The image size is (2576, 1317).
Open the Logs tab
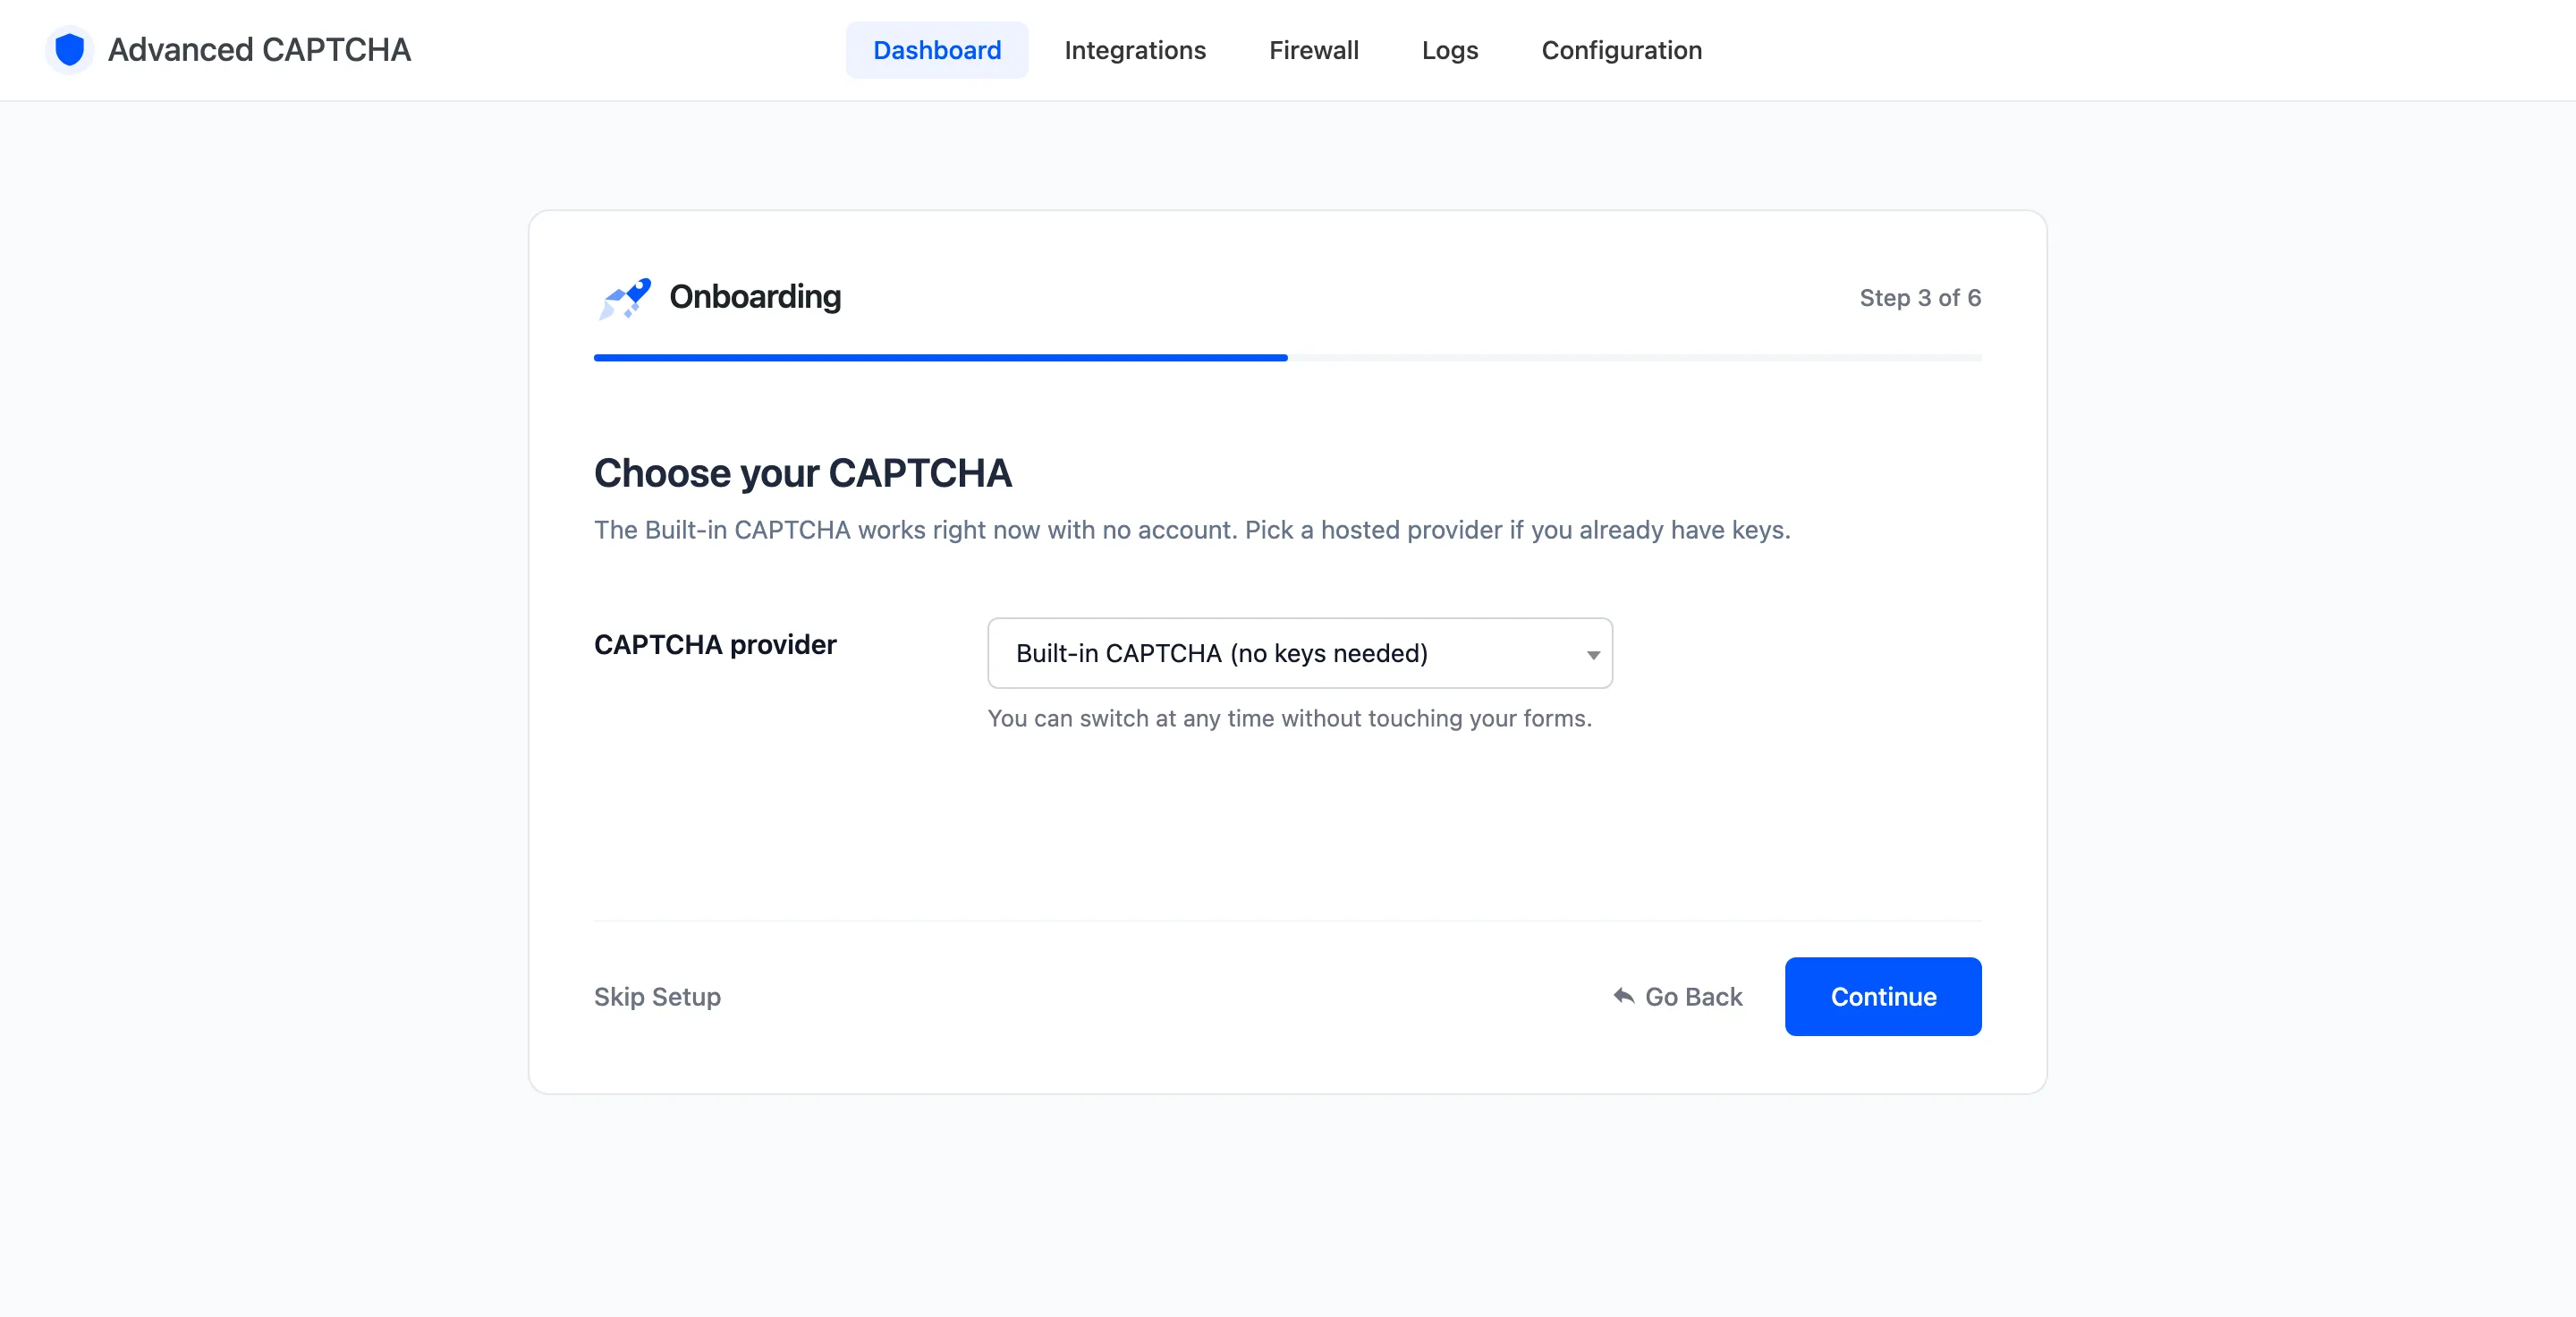(1449, 50)
